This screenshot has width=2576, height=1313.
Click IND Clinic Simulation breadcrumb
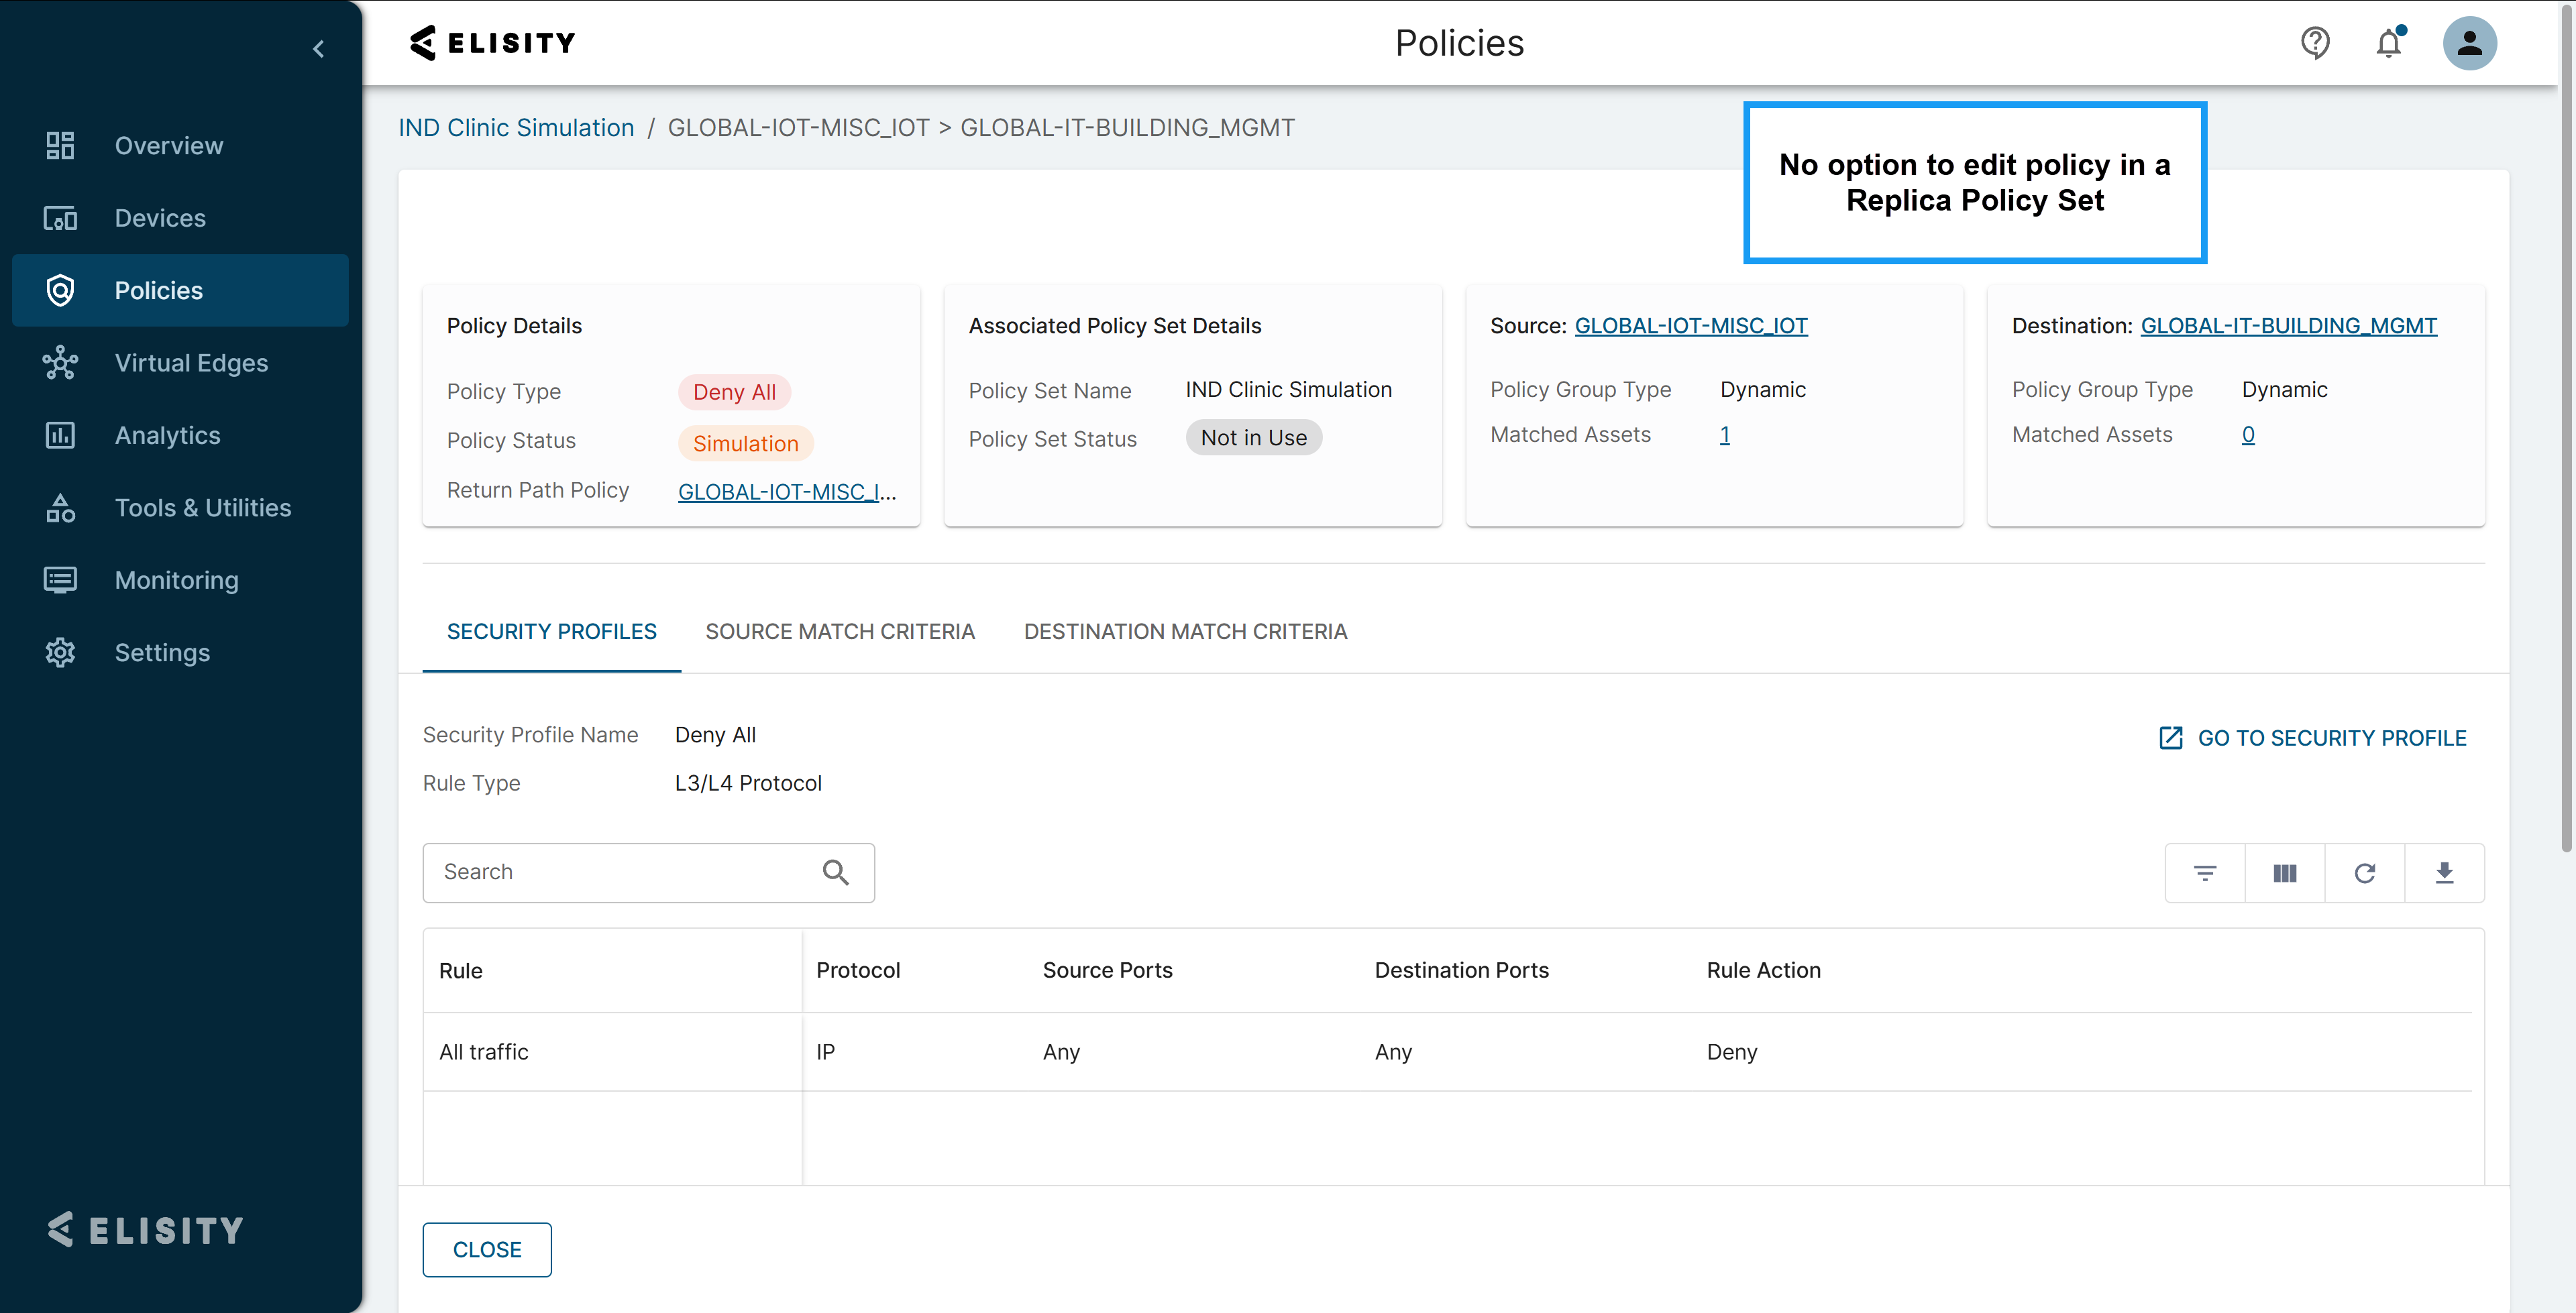[x=516, y=128]
